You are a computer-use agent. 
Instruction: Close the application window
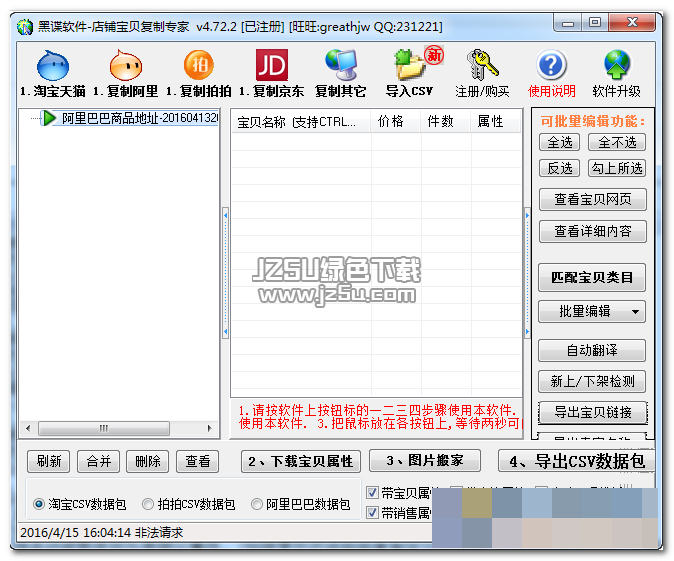(x=632, y=23)
